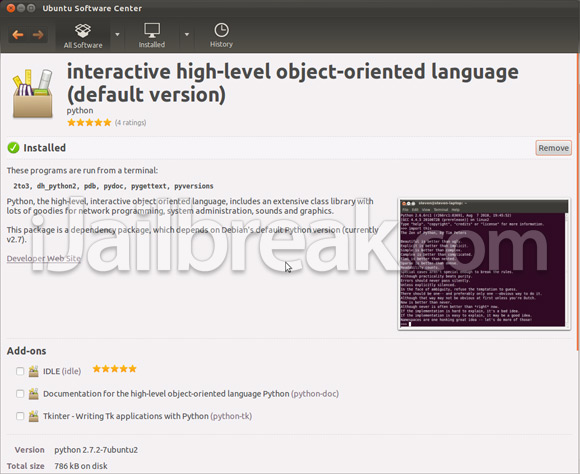Click the python package box icon
580x474 pixels.
pos(33,94)
